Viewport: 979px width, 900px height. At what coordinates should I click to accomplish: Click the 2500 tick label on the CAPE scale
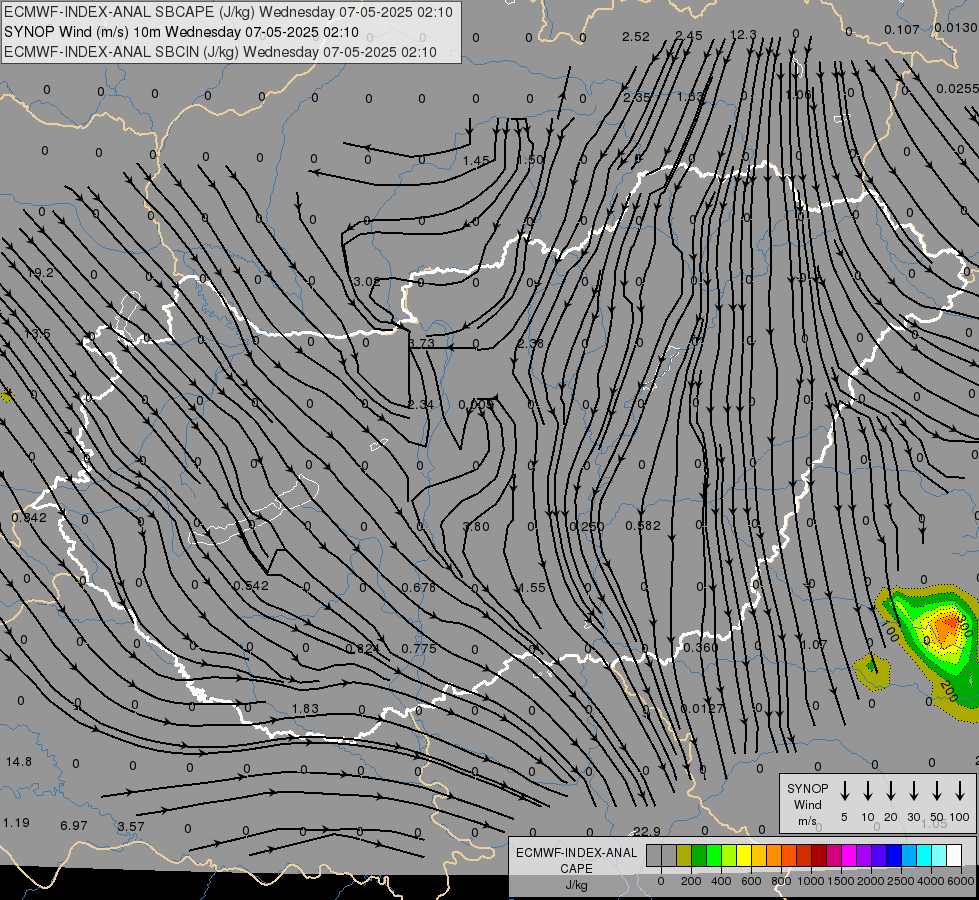click(901, 881)
